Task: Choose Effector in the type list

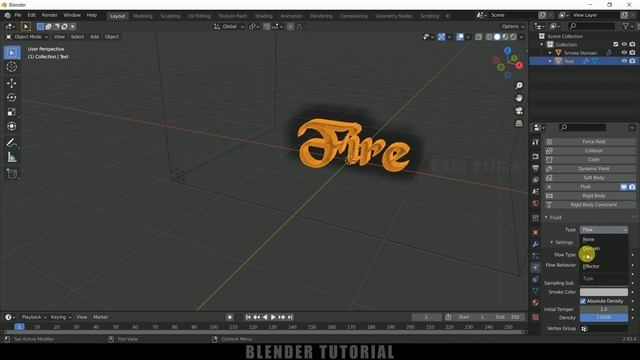Action: (604, 267)
